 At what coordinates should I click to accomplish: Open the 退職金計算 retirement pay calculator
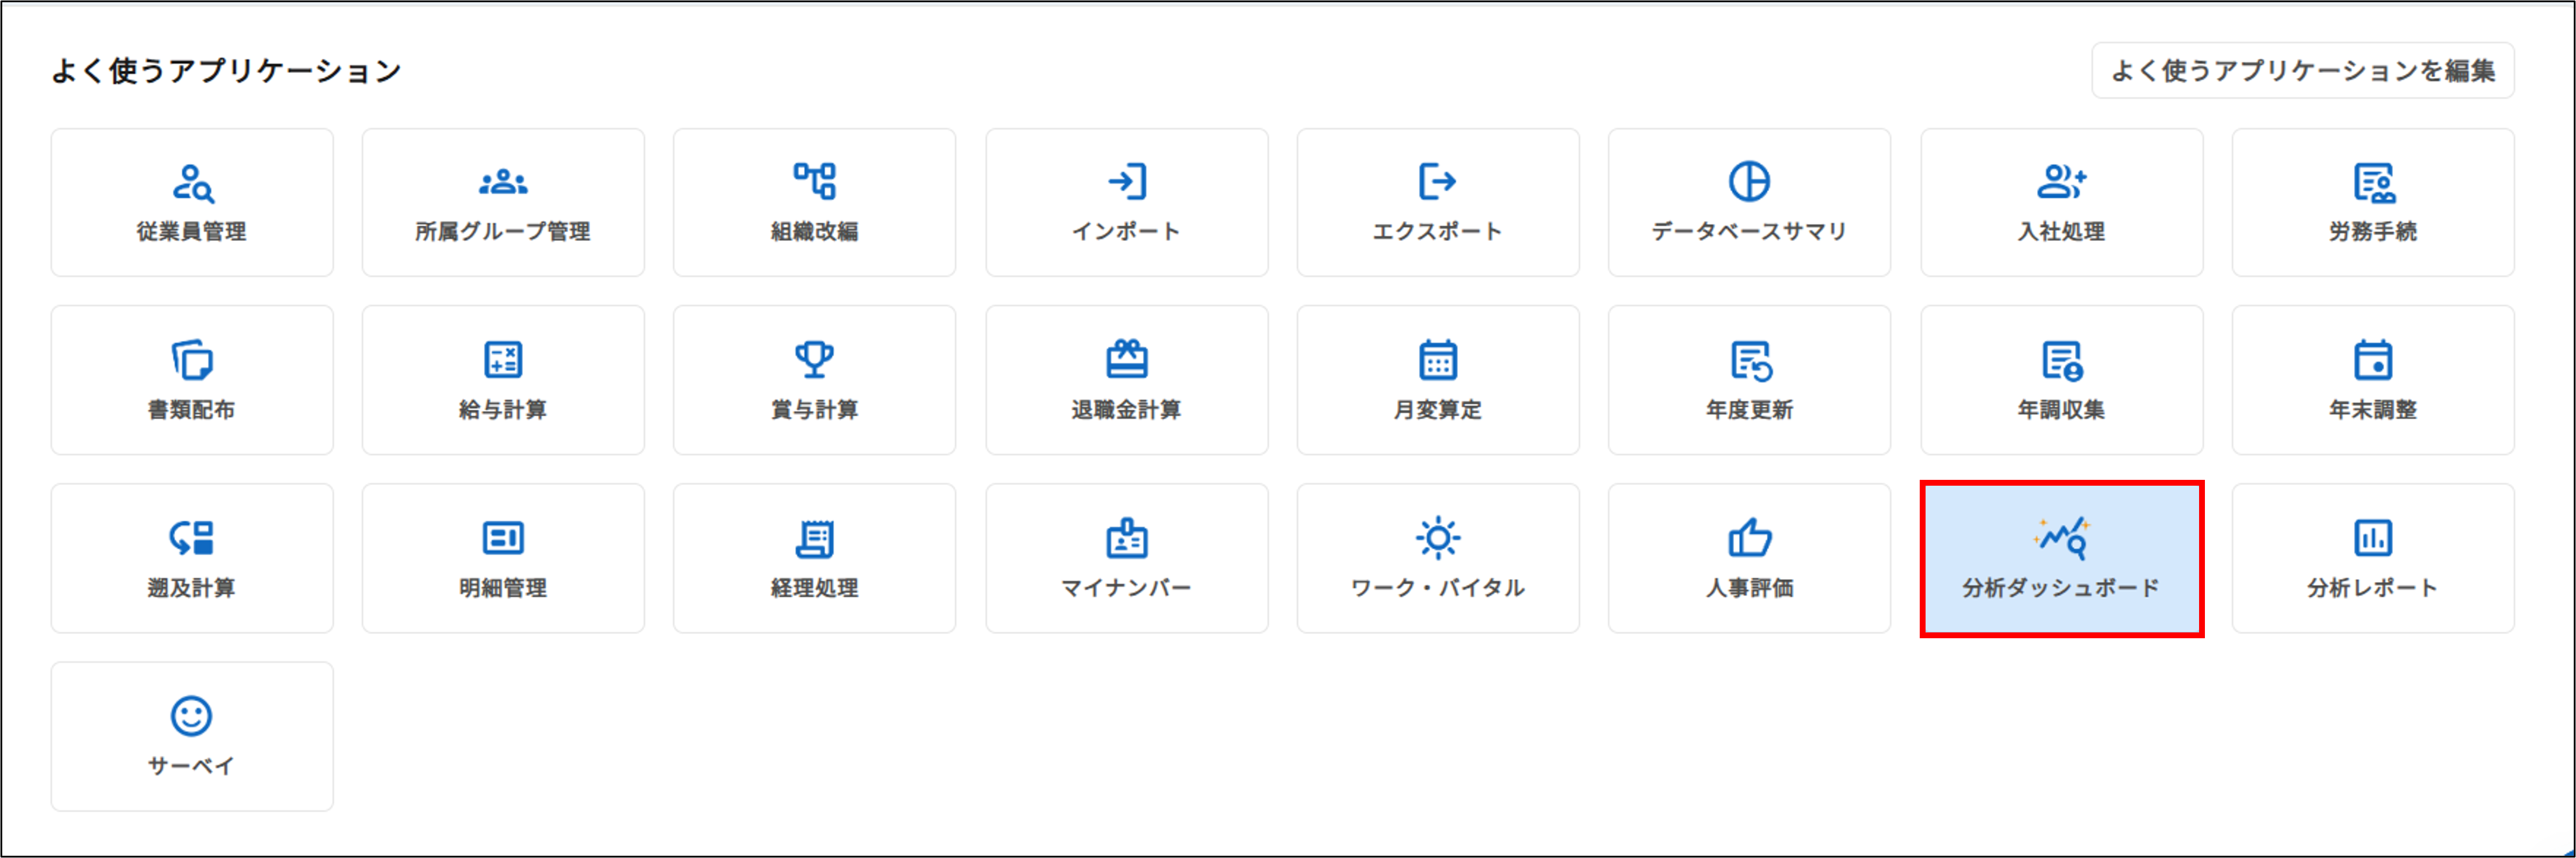1126,380
